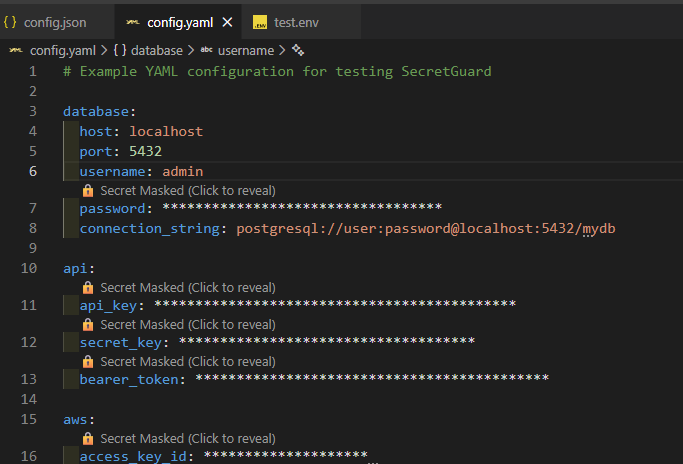Click the 'bearer_token' key name
The image size is (683, 464).
(x=129, y=380)
